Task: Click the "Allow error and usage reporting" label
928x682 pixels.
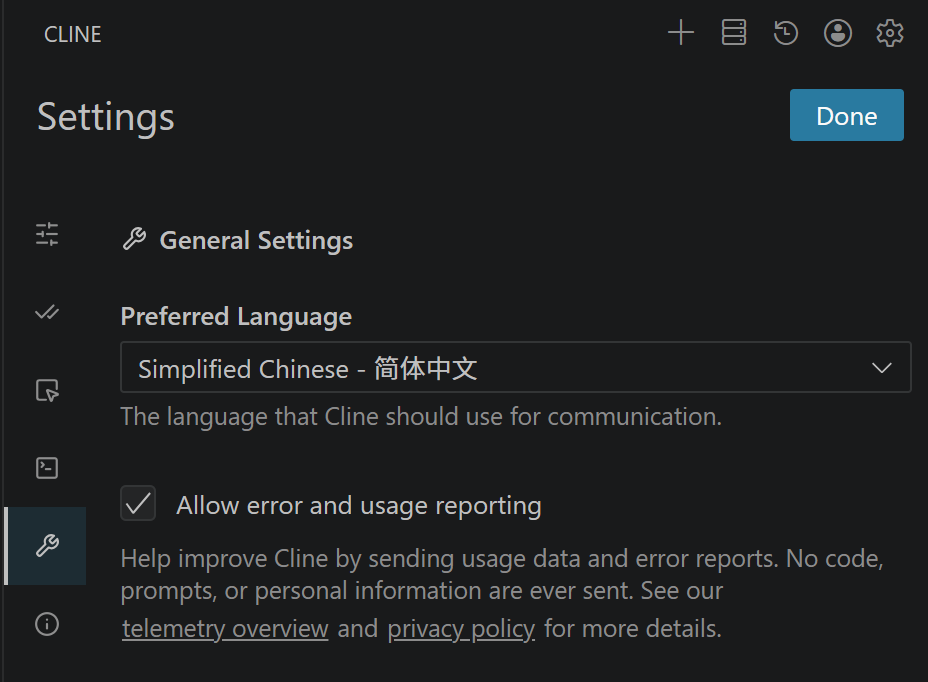Action: pos(359,506)
